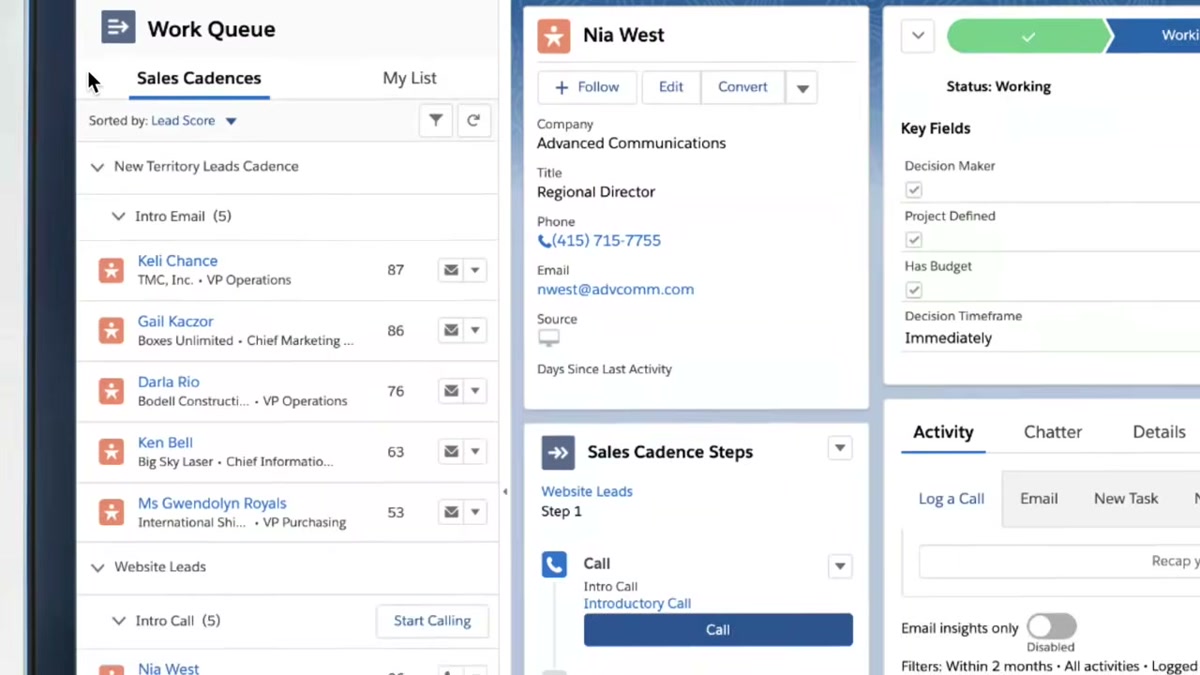Click the Edit button
This screenshot has height=675, width=1200.
point(671,87)
